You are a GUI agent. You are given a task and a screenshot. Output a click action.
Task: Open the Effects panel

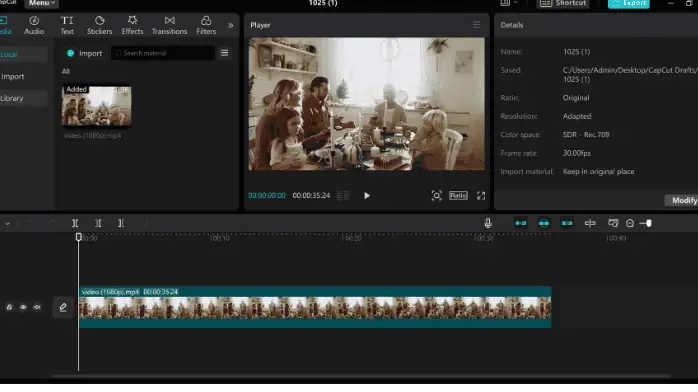point(132,25)
